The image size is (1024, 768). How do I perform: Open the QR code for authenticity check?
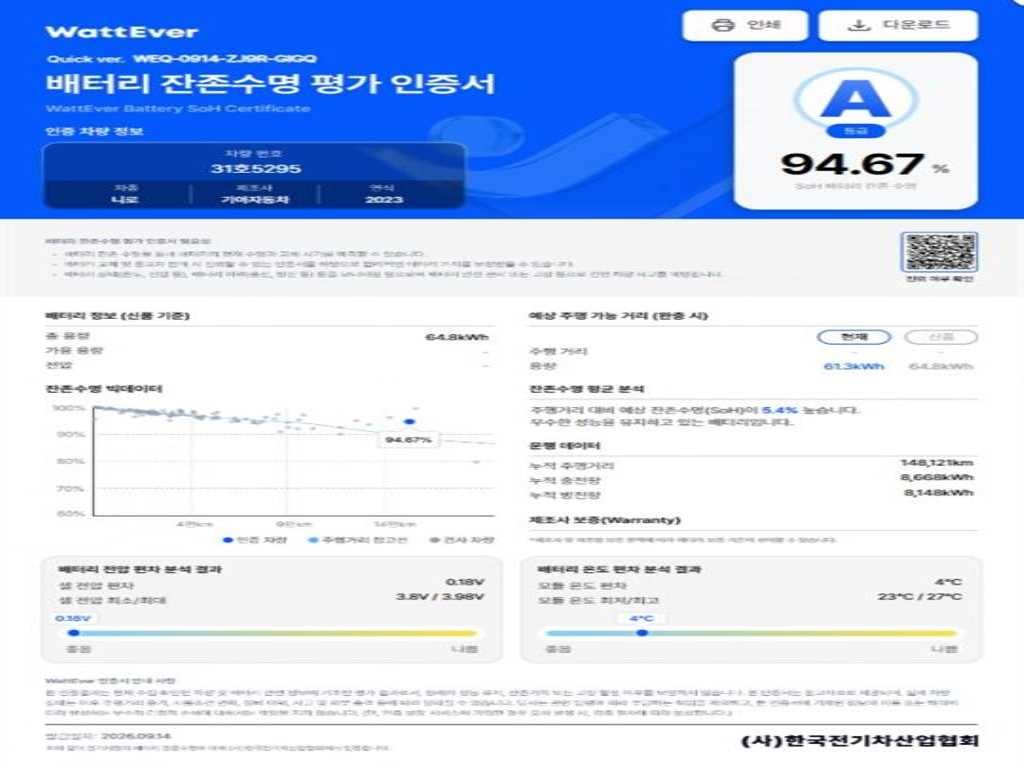point(940,252)
